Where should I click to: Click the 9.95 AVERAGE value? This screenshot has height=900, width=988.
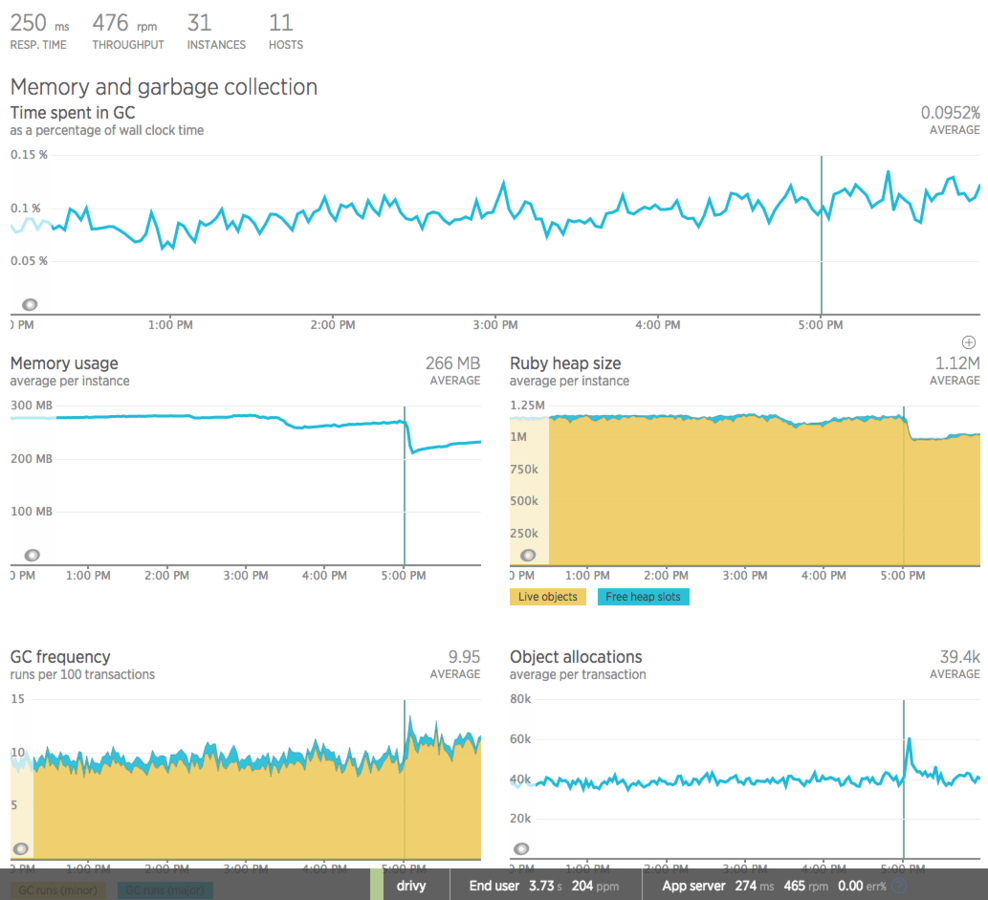[x=455, y=664]
